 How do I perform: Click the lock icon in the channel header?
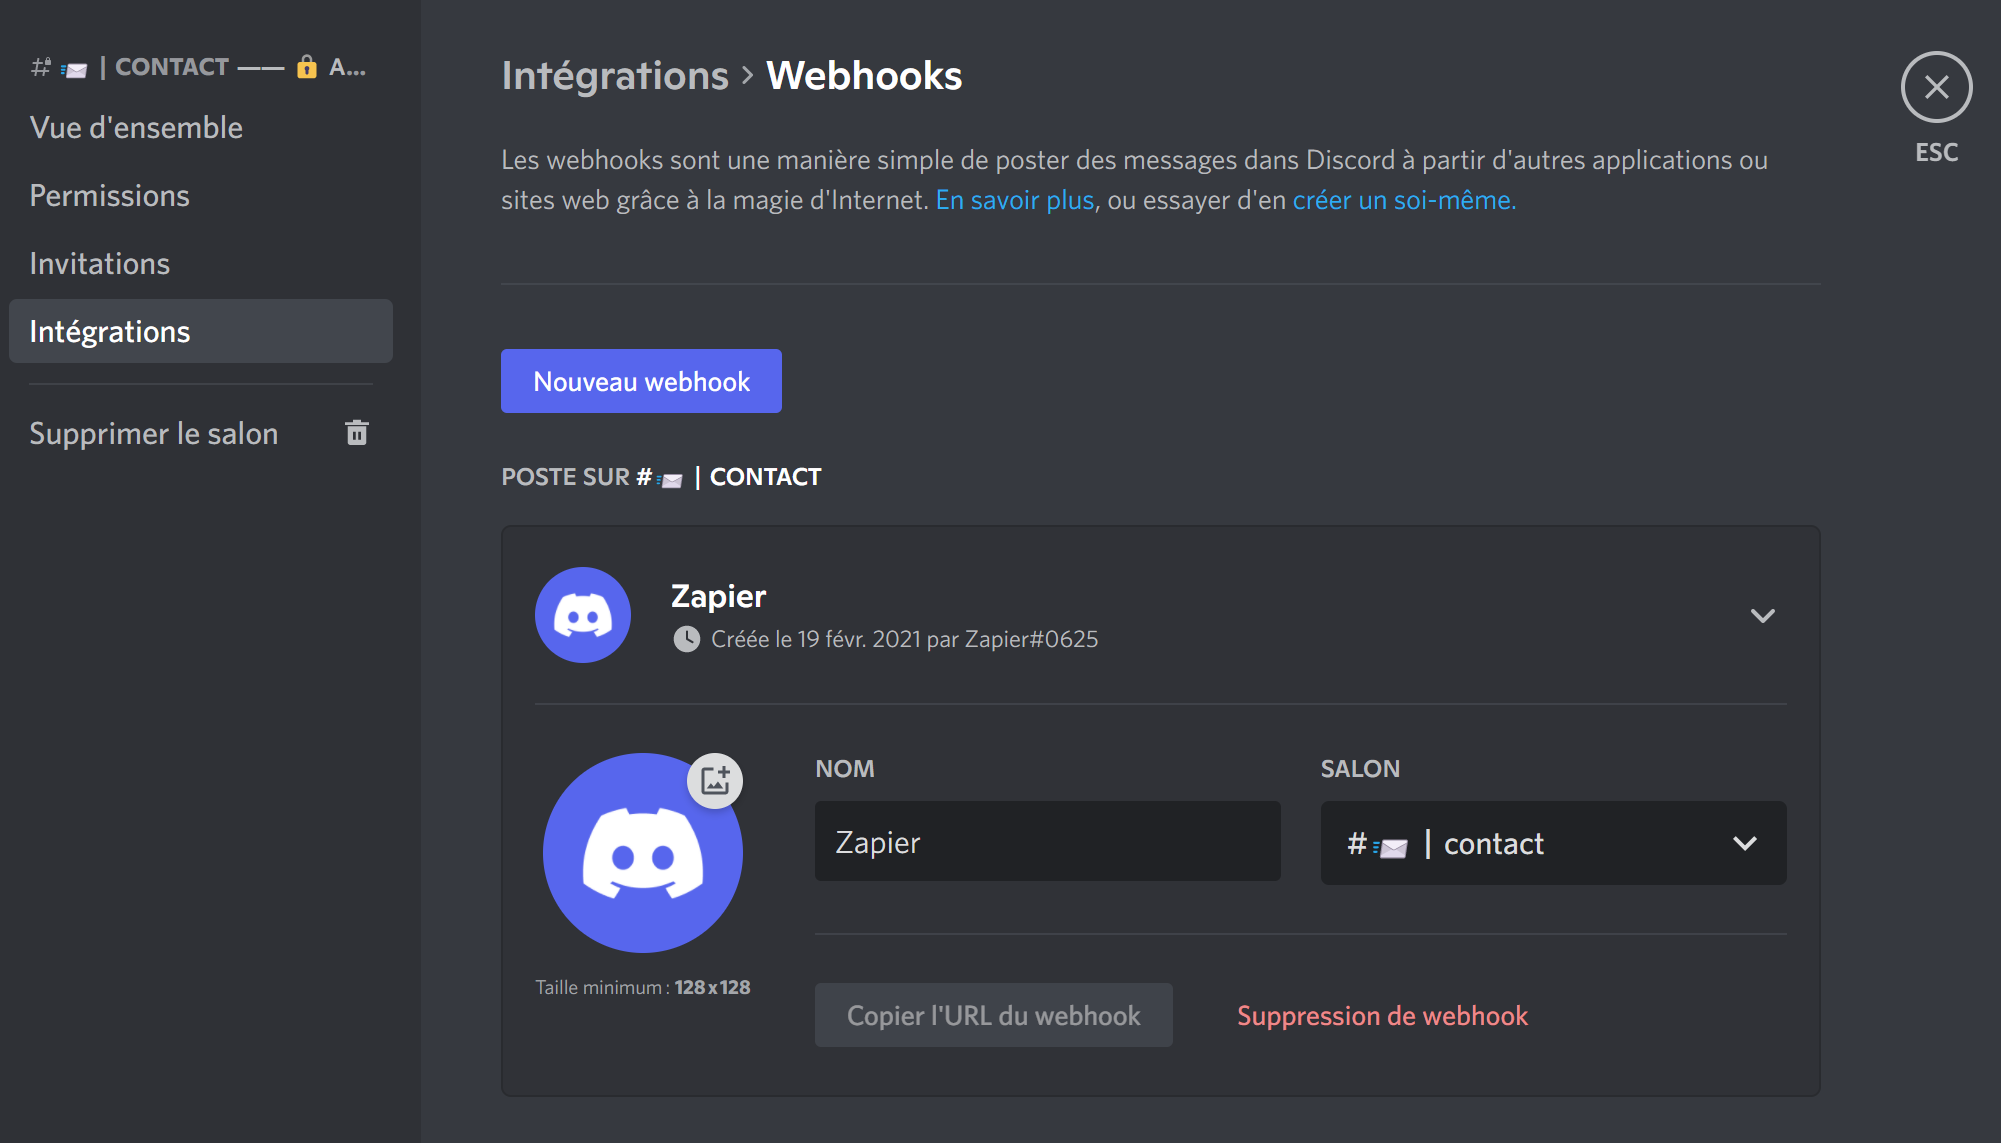tap(306, 67)
